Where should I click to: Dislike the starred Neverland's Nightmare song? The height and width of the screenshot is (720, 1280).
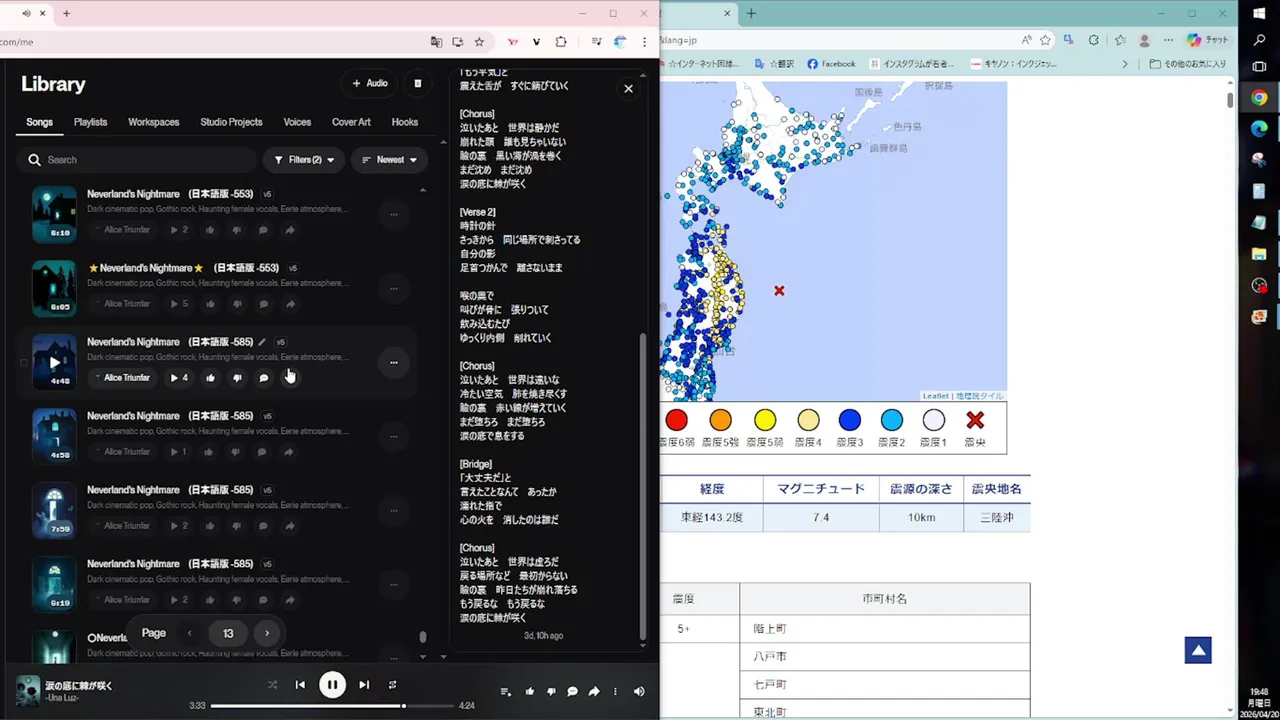tap(237, 304)
